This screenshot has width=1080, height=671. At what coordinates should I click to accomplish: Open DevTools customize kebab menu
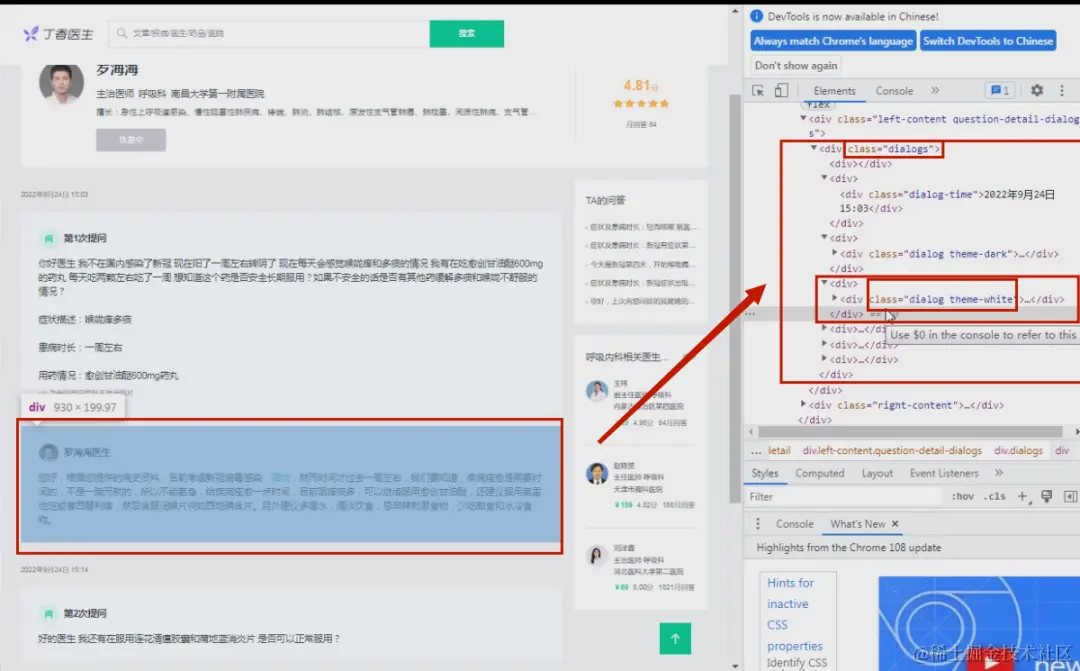[x=1061, y=90]
